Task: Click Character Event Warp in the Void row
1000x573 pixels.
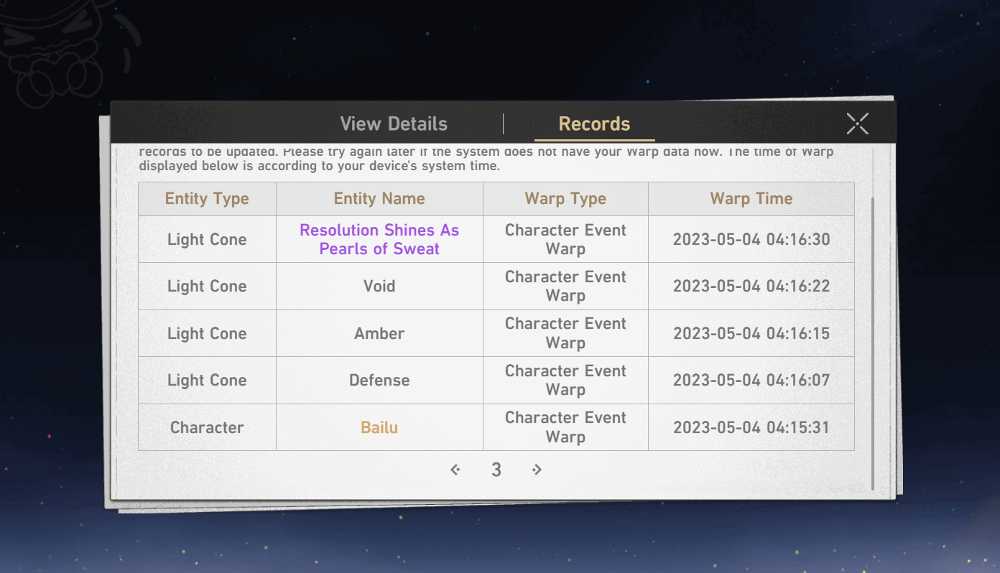Action: (566, 286)
